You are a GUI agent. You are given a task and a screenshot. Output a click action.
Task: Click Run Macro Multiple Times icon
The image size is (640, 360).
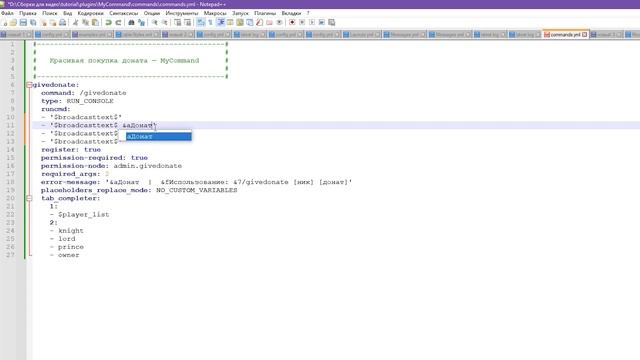tap(322, 22)
